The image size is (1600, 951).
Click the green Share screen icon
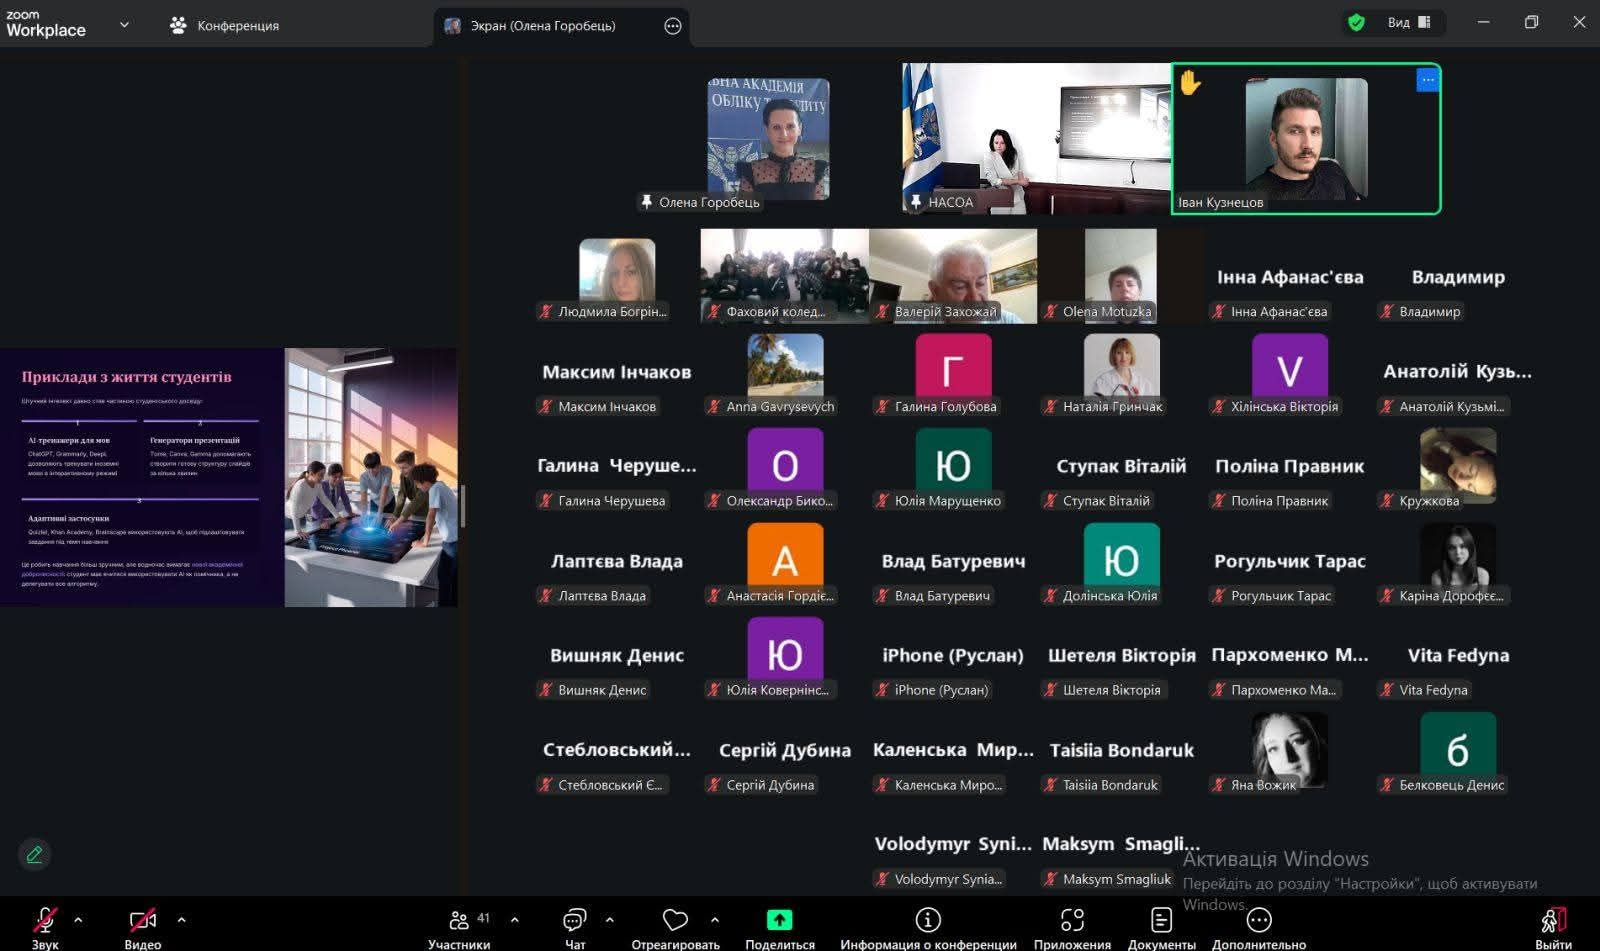[779, 920]
